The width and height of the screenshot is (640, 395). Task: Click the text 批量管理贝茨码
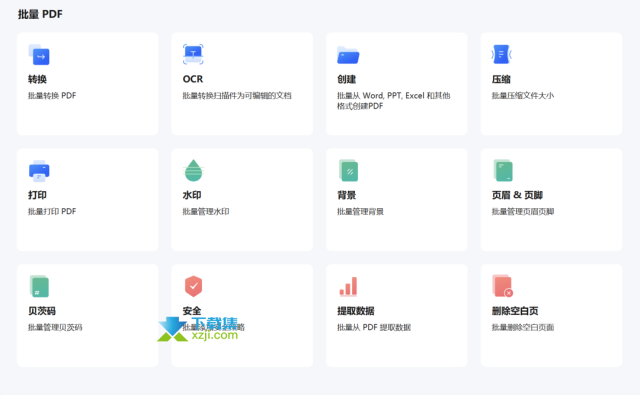tap(55, 327)
